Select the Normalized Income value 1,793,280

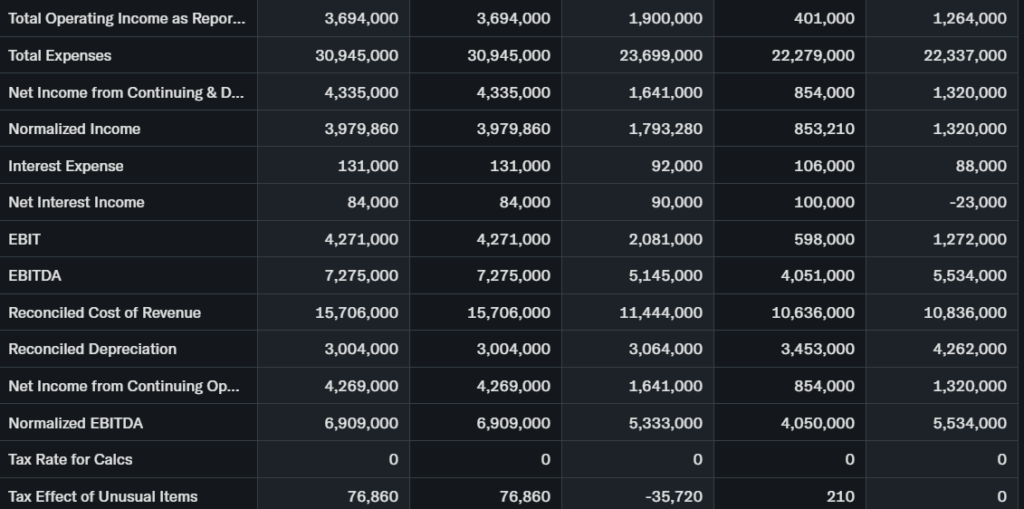click(x=665, y=129)
